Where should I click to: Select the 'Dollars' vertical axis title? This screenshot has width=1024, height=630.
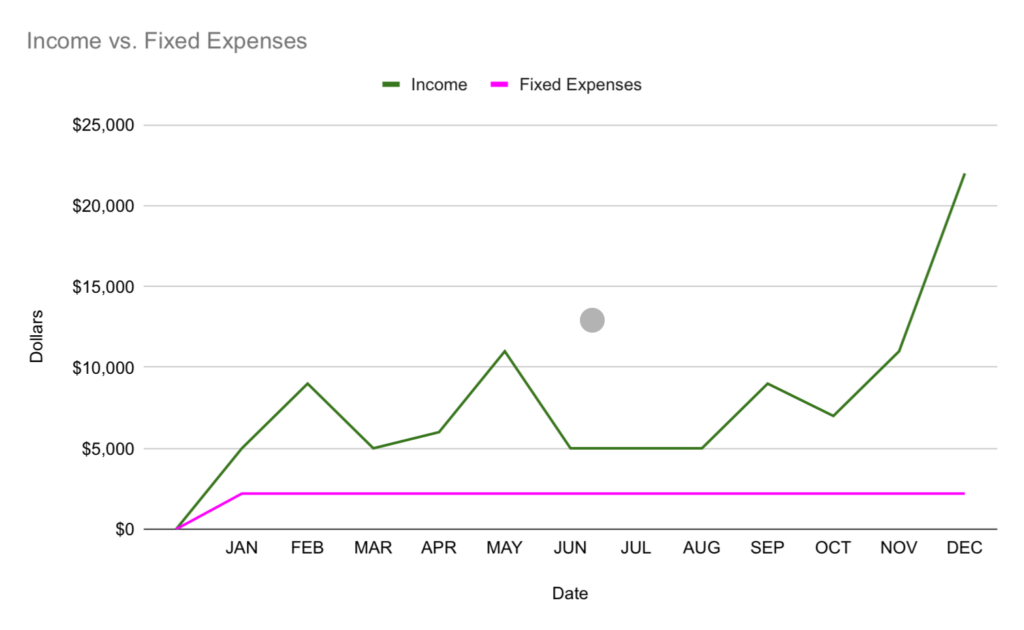pyautogui.click(x=36, y=336)
